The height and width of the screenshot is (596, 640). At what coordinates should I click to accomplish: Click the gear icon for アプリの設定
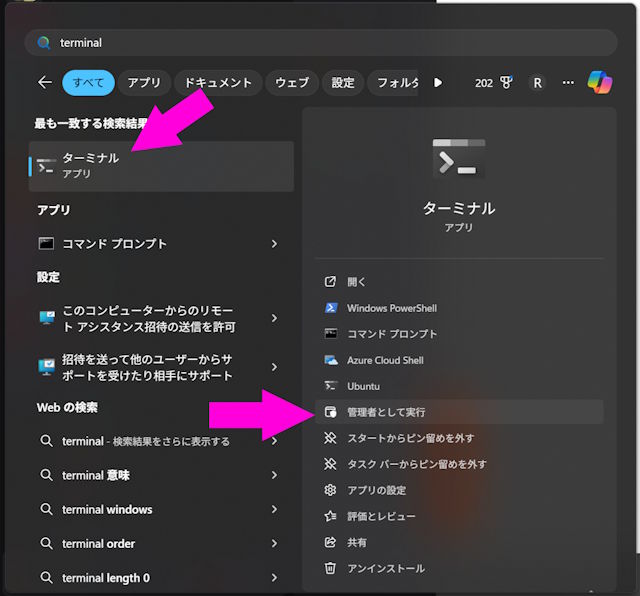[330, 490]
